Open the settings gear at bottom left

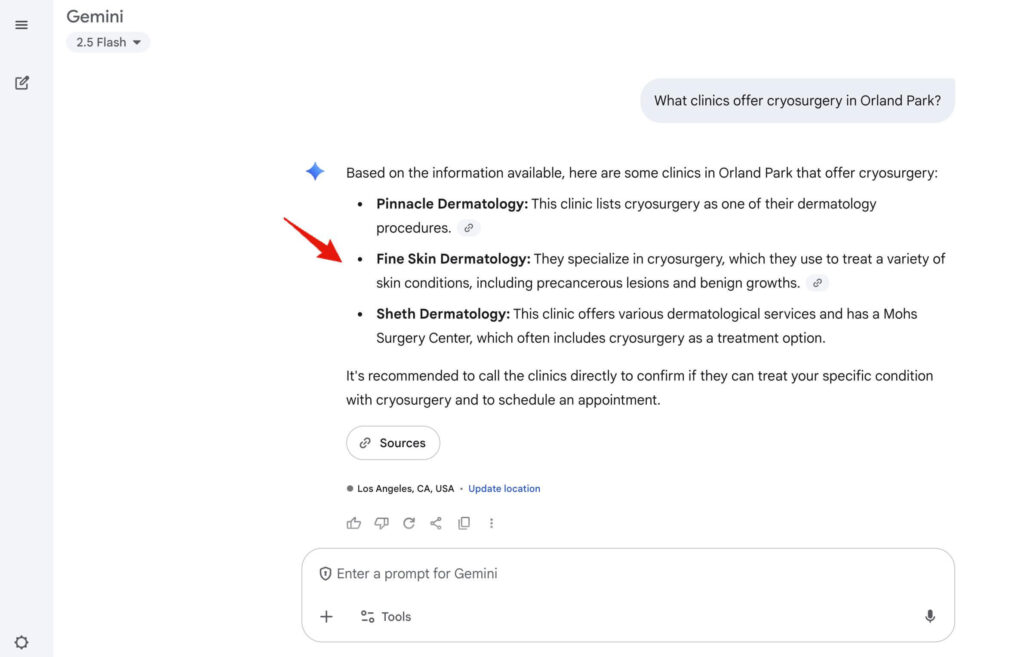[21, 642]
